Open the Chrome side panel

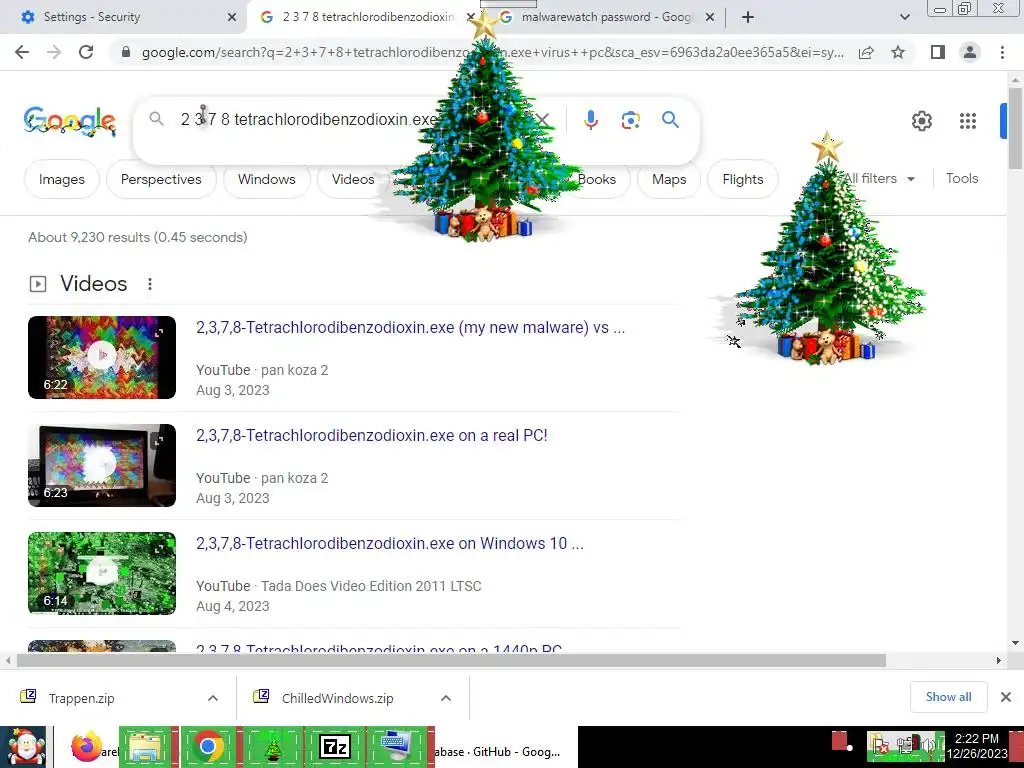tap(938, 52)
